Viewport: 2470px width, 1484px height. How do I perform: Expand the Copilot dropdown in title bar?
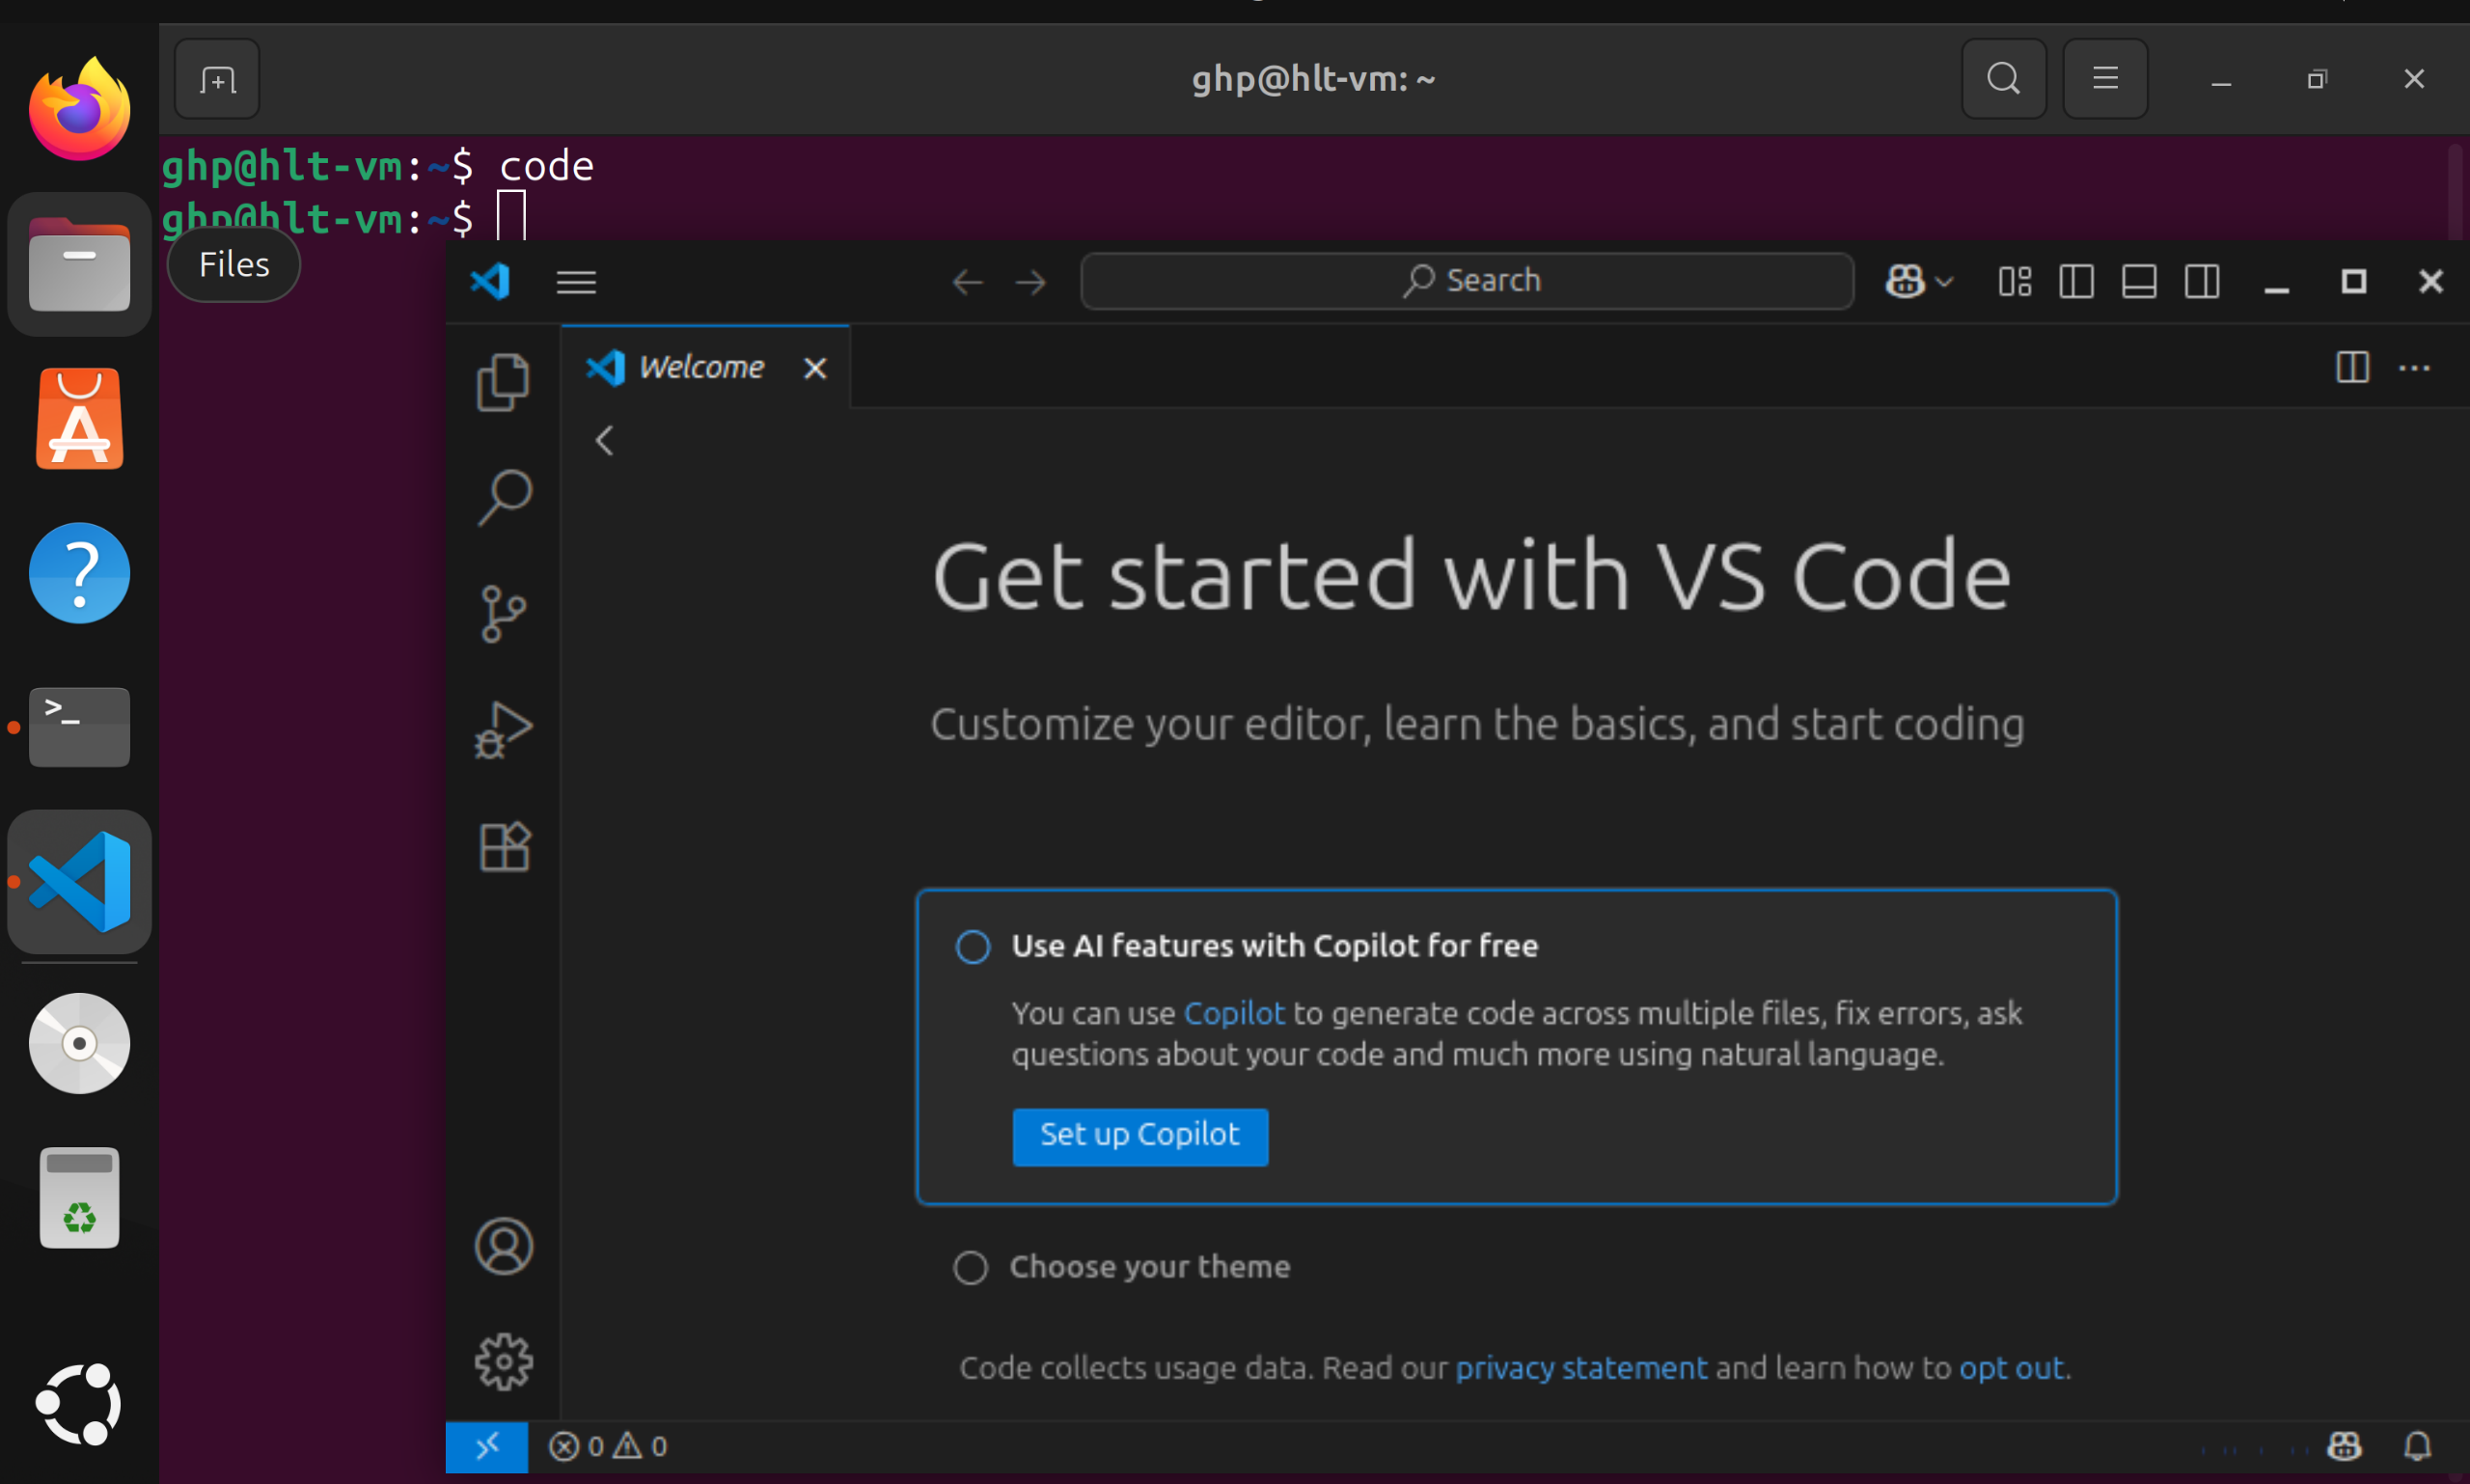tap(1944, 282)
